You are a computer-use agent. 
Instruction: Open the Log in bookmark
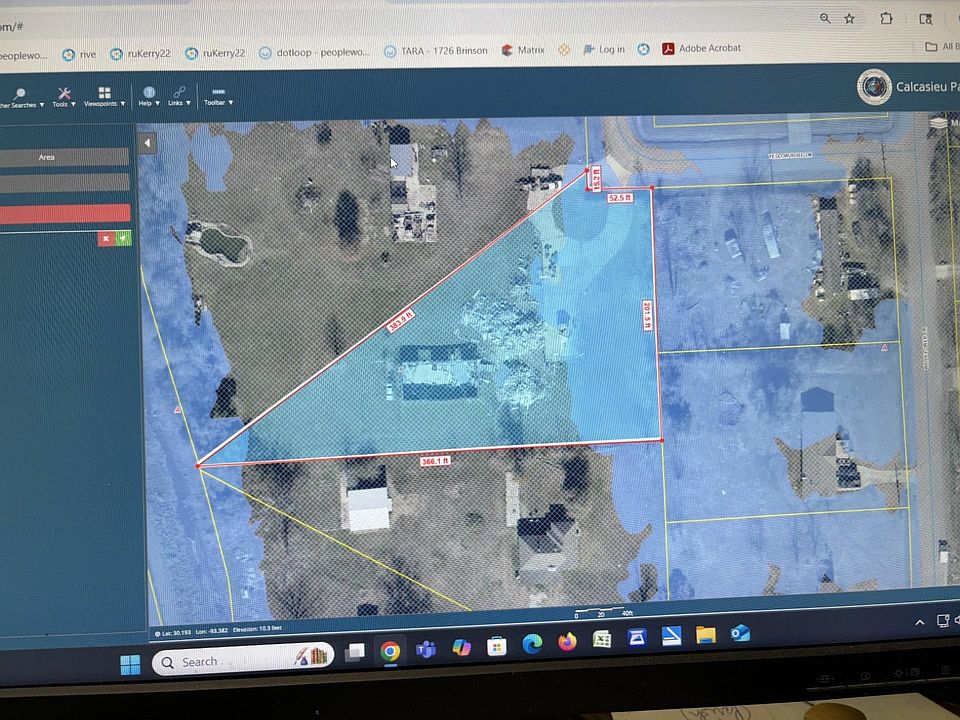(604, 49)
